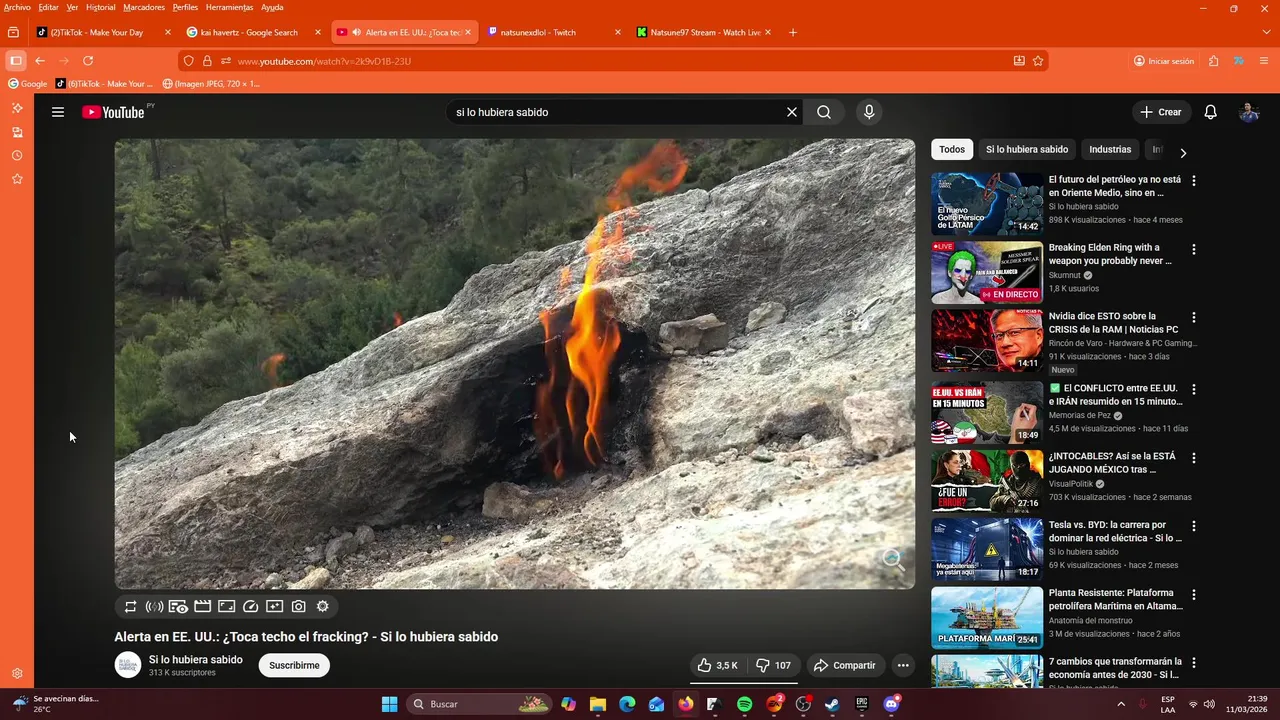Viewport: 1280px width, 720px height.
Task: Open the Extensions puzzle icon
Action: point(1214,61)
